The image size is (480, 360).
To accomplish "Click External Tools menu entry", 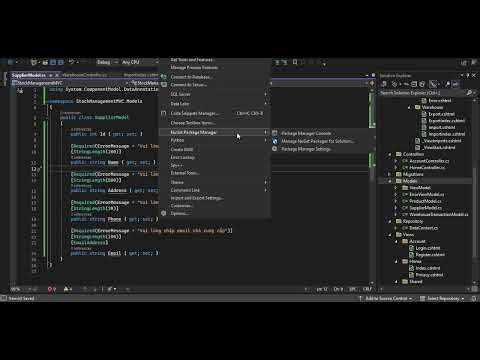I will coord(185,173).
